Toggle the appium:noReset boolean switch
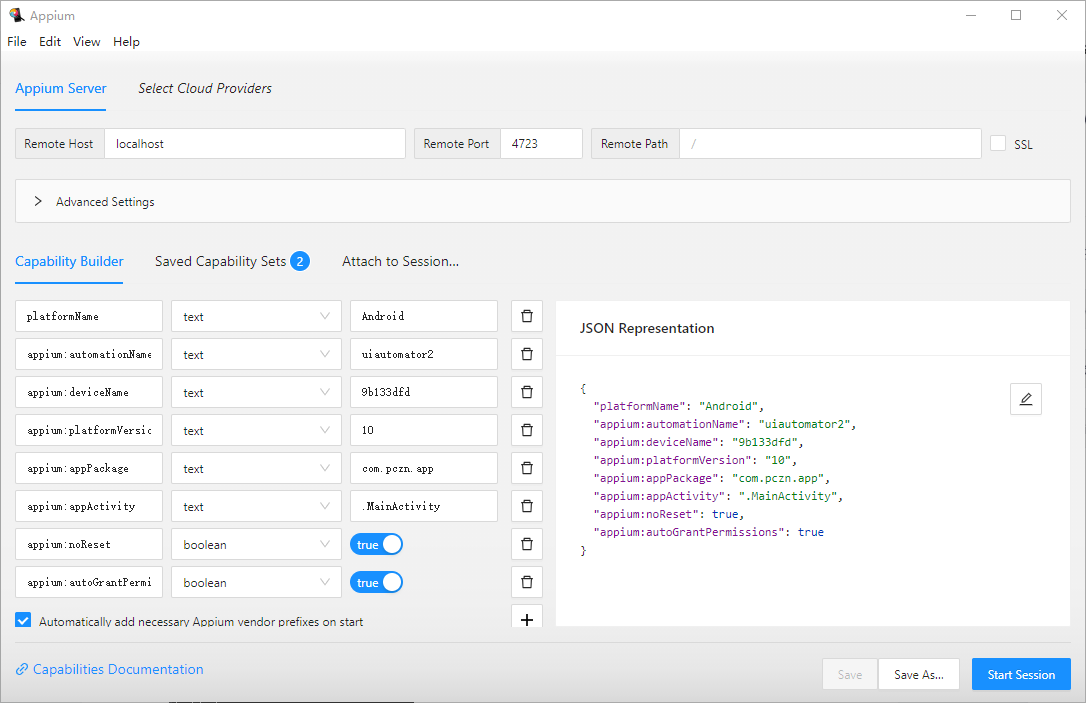This screenshot has width=1086, height=703. (x=376, y=544)
